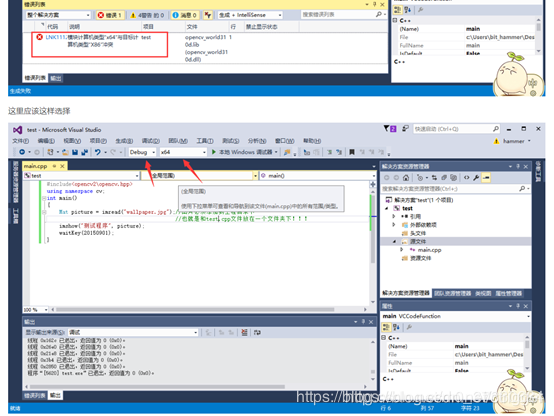Click the hammer account name in the title area
This screenshot has height=416, width=554.
[514, 141]
